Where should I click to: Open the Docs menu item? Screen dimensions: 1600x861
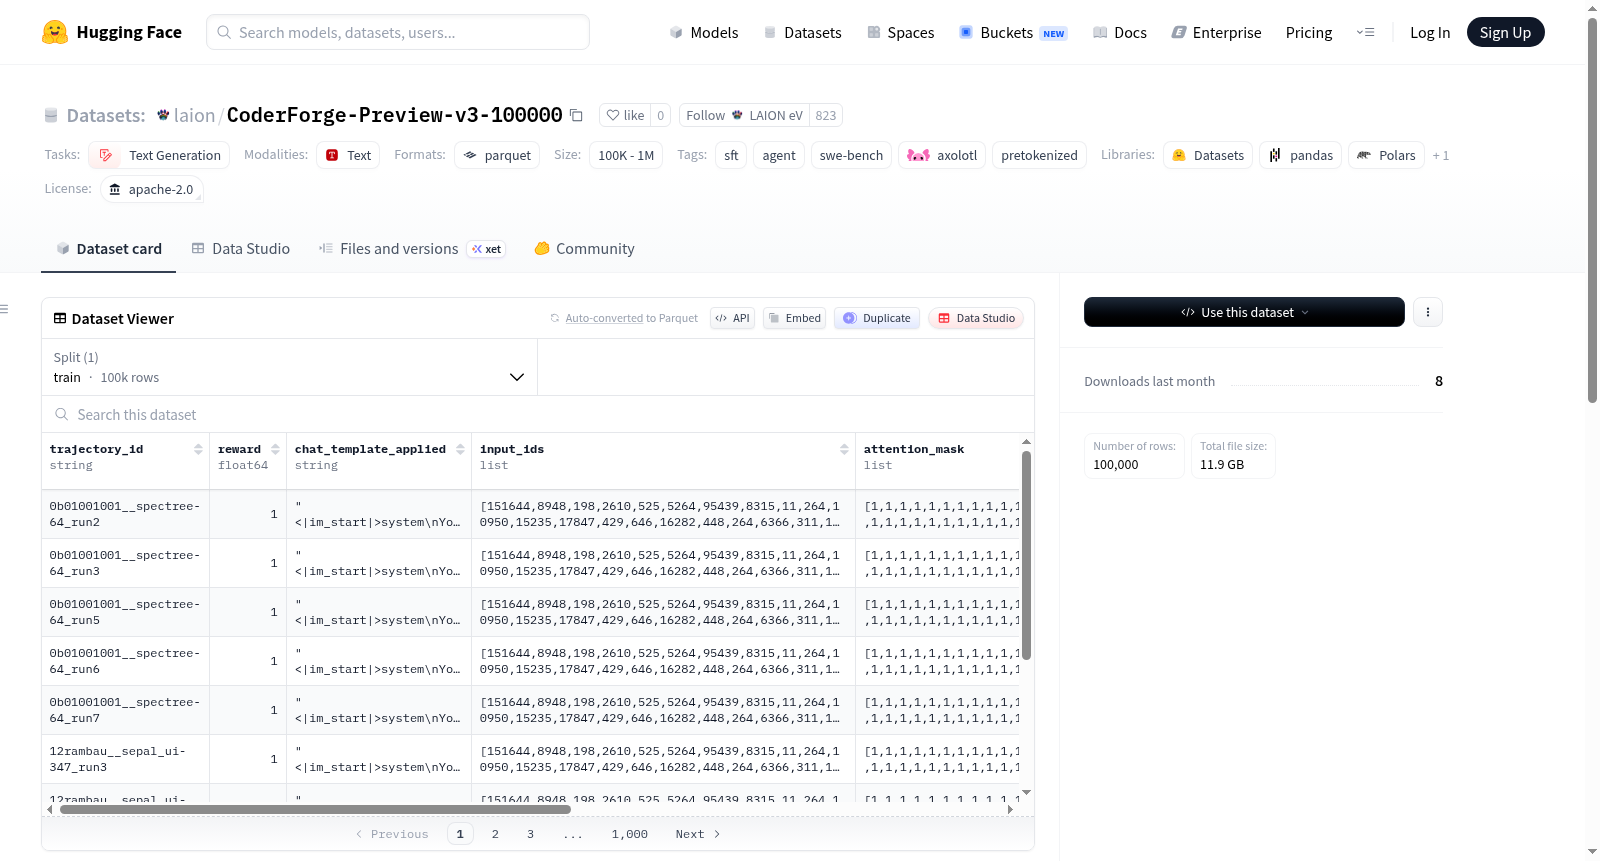point(1119,32)
